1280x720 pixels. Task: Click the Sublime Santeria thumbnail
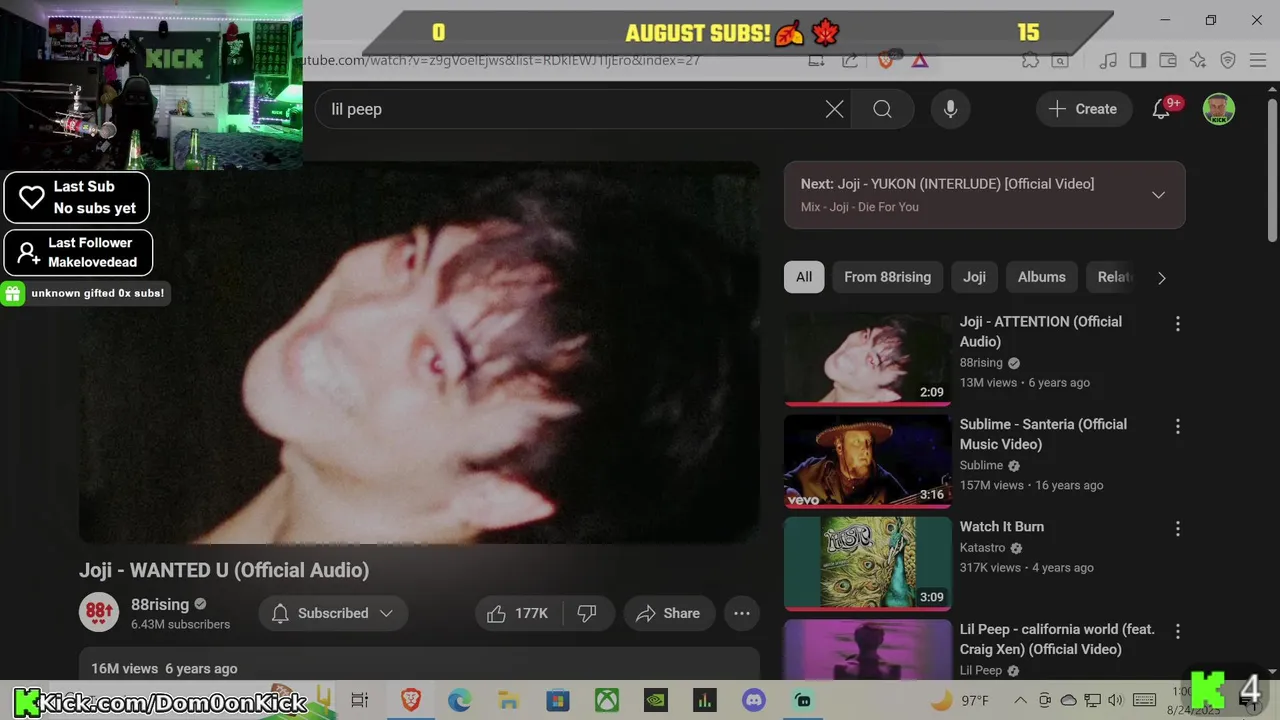click(868, 462)
